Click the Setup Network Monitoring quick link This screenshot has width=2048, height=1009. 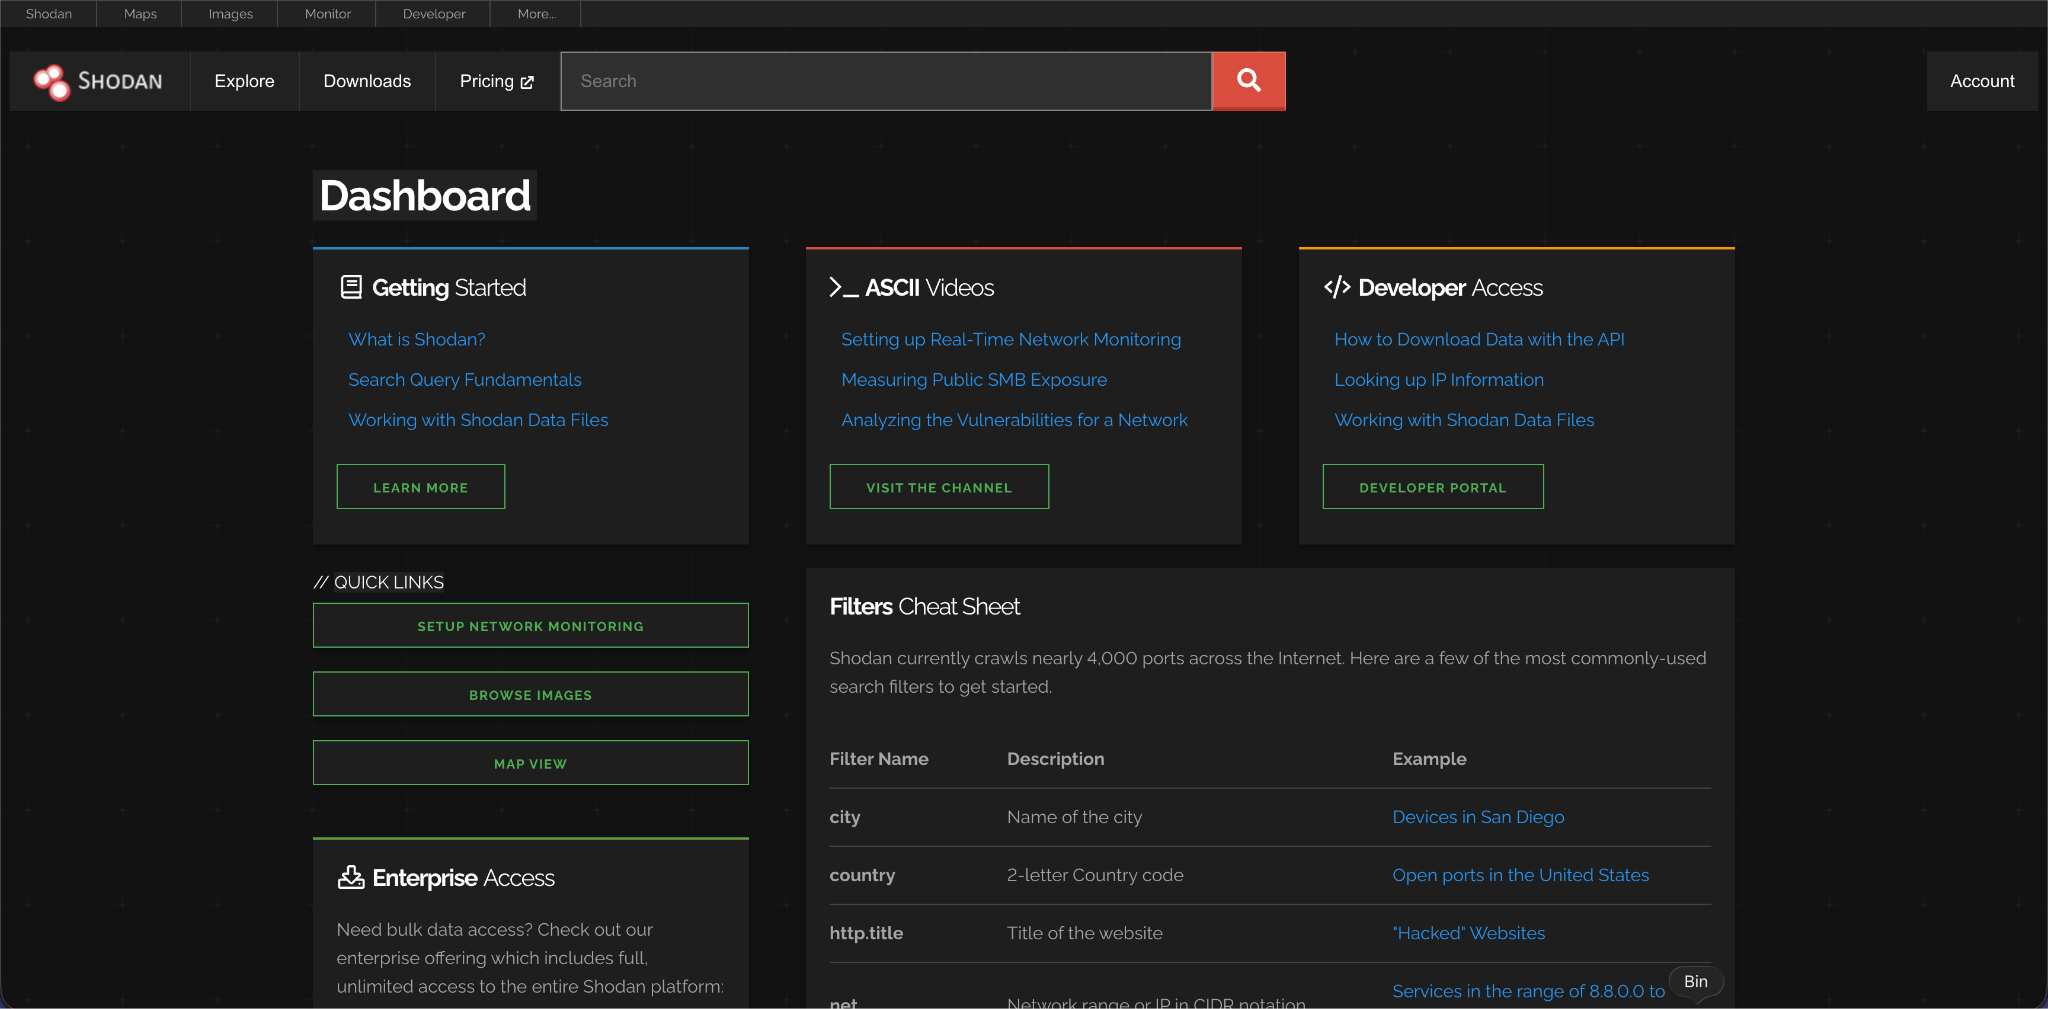[530, 626]
